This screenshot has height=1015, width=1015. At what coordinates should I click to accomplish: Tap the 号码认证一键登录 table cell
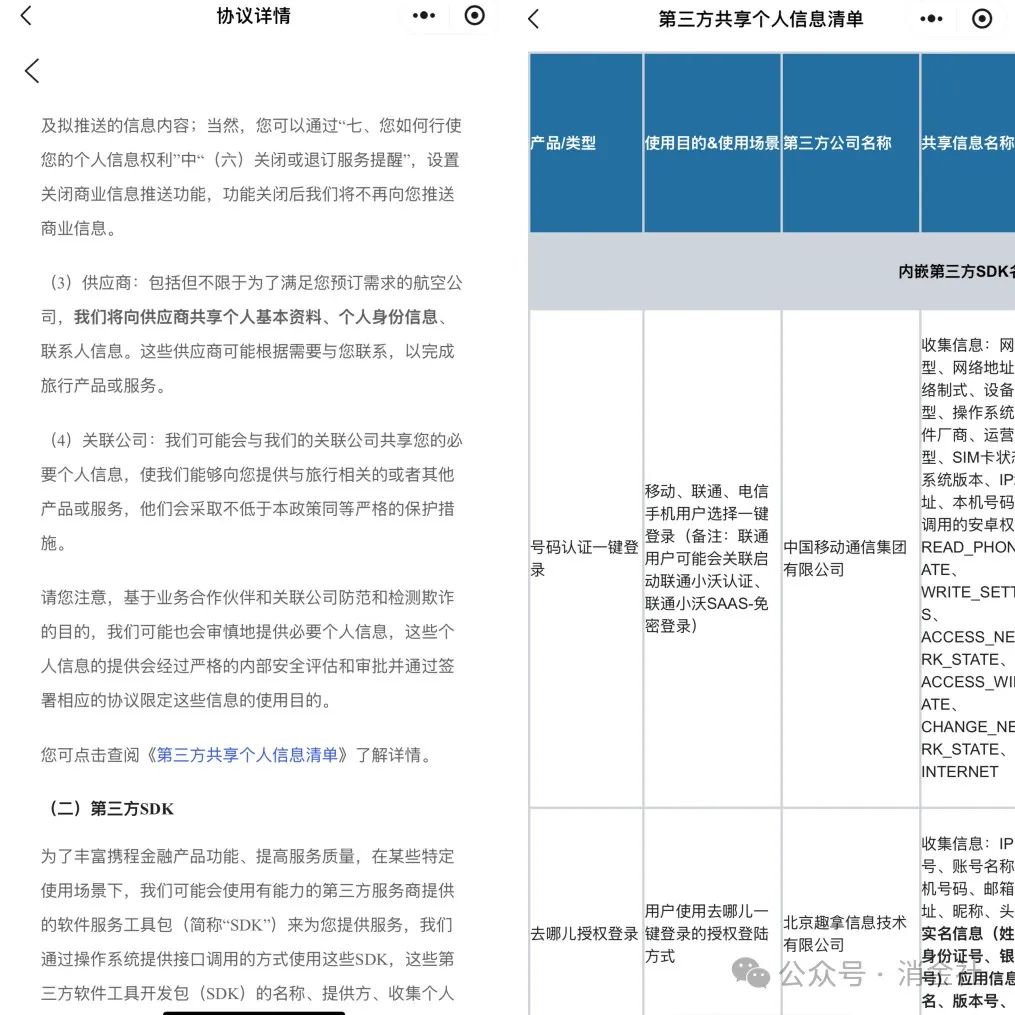tap(586, 559)
